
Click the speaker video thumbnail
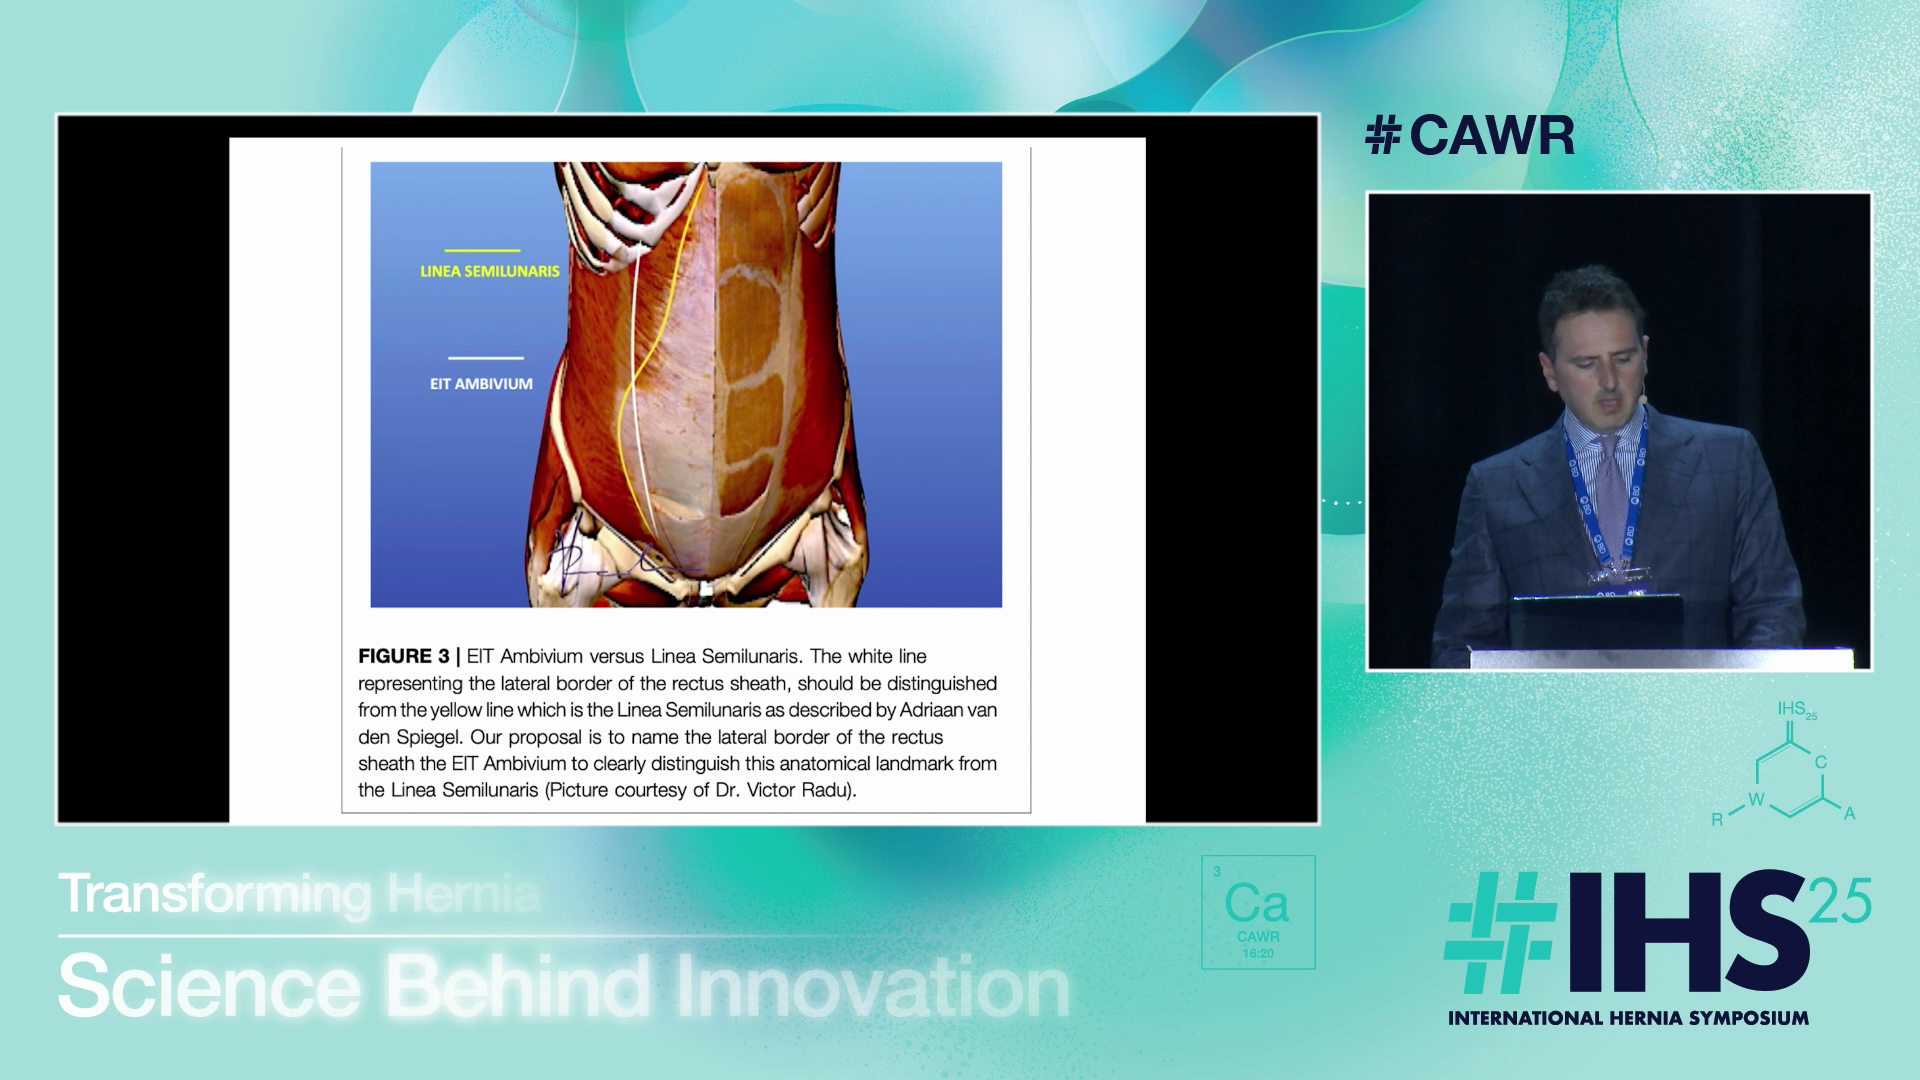[1618, 430]
